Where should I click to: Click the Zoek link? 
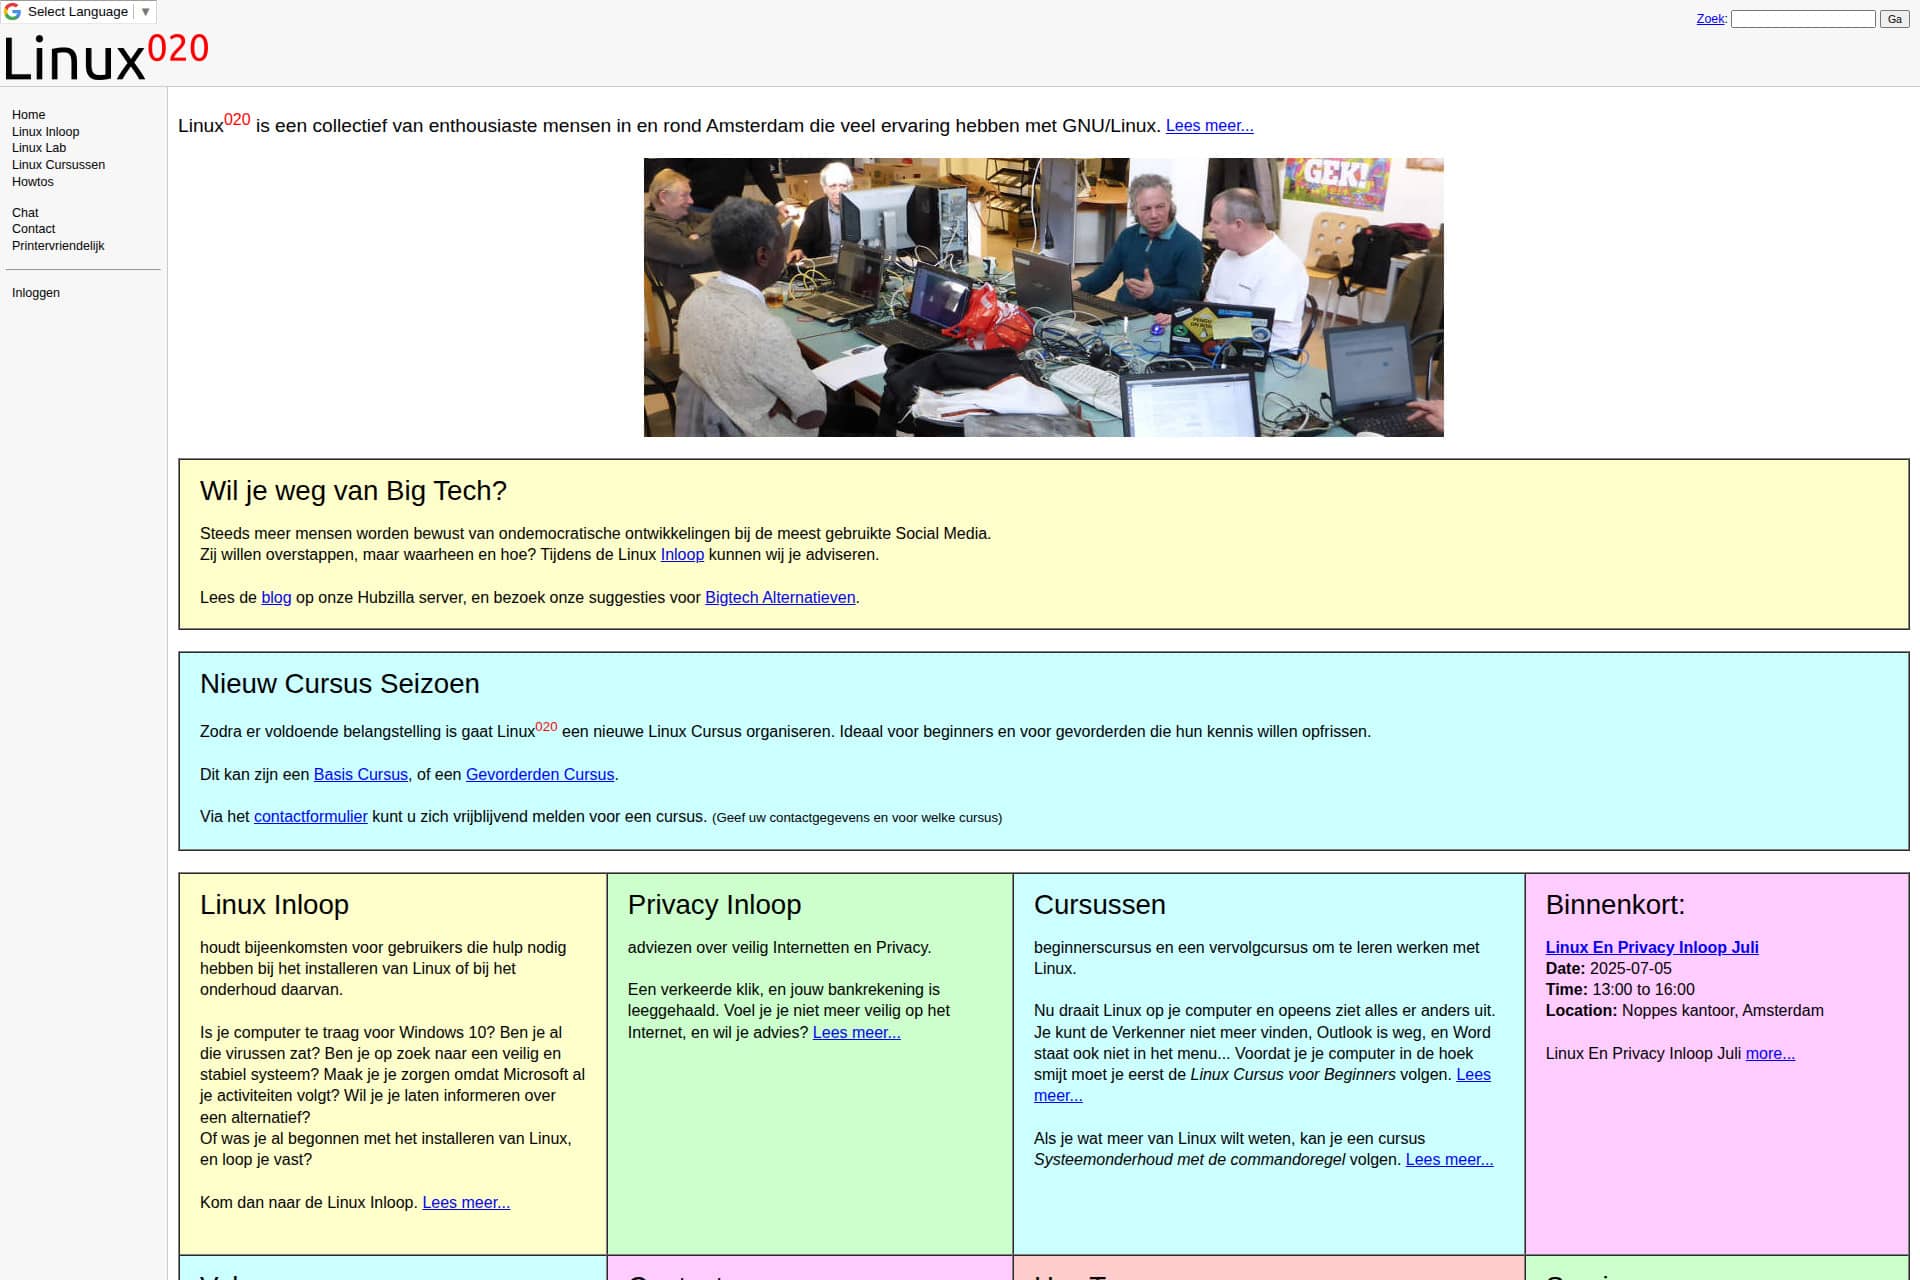[x=1710, y=19]
